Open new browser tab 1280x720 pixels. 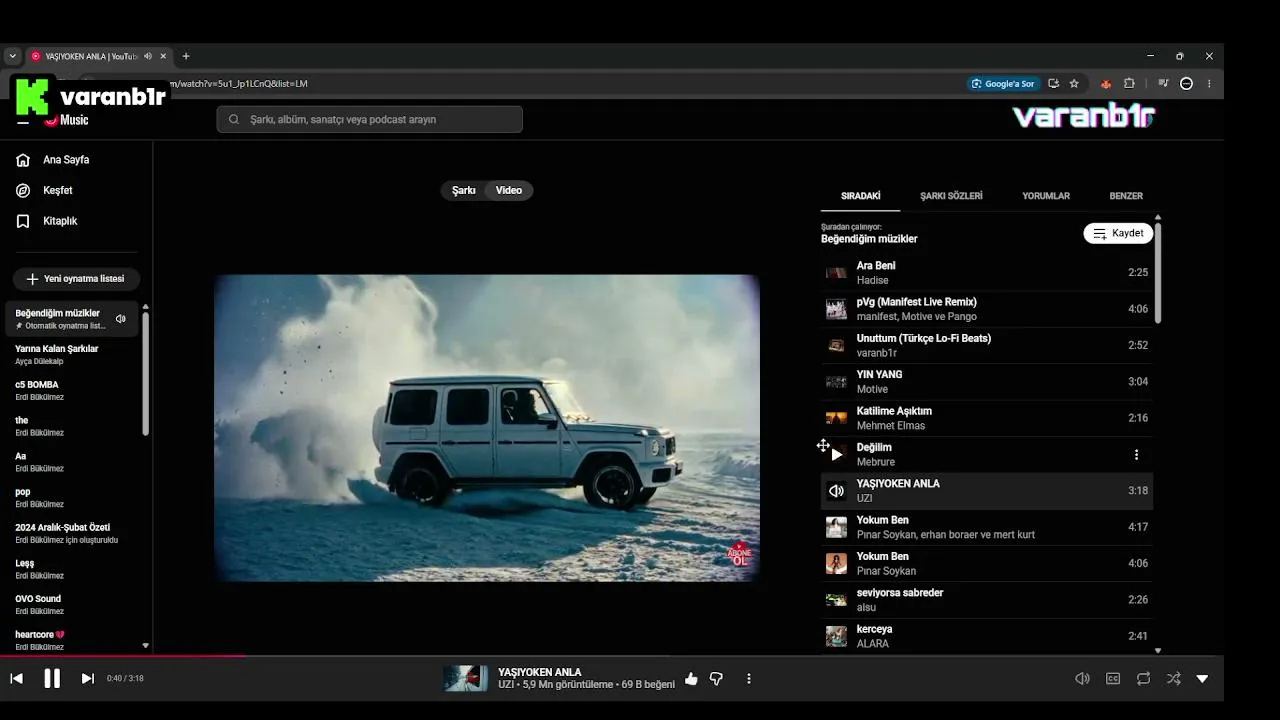click(x=186, y=56)
